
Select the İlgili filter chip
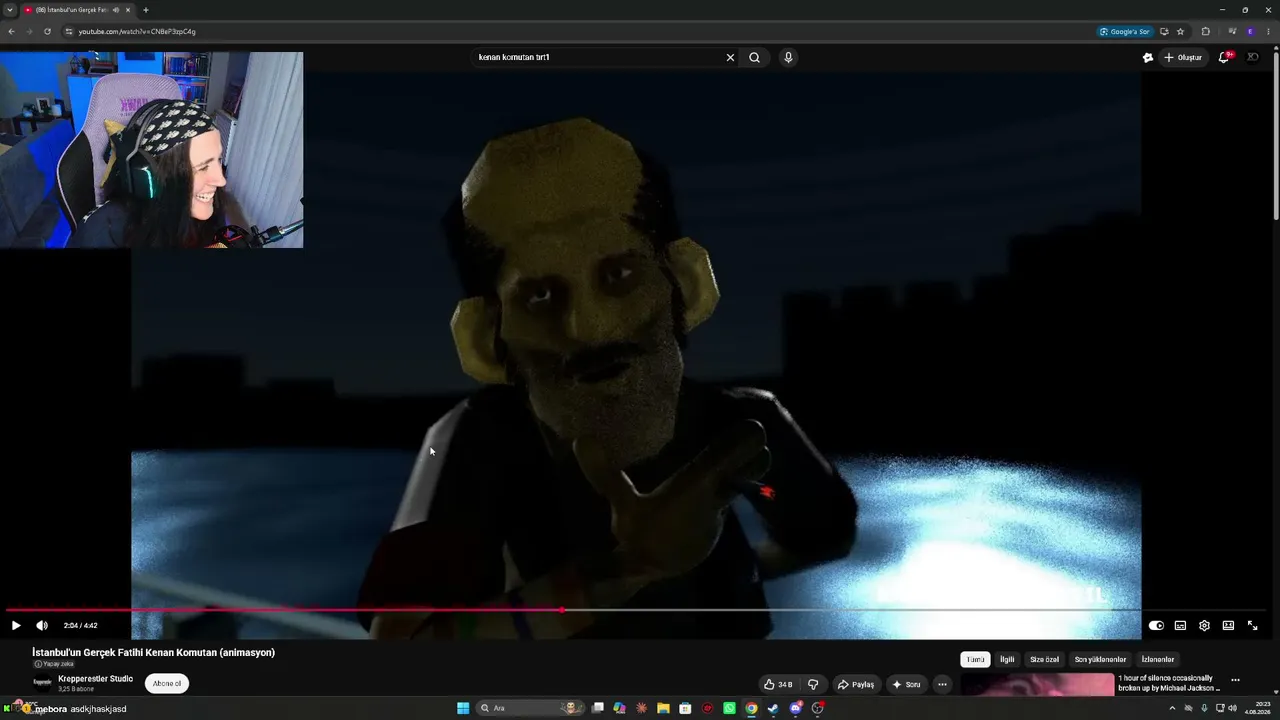point(1007,660)
